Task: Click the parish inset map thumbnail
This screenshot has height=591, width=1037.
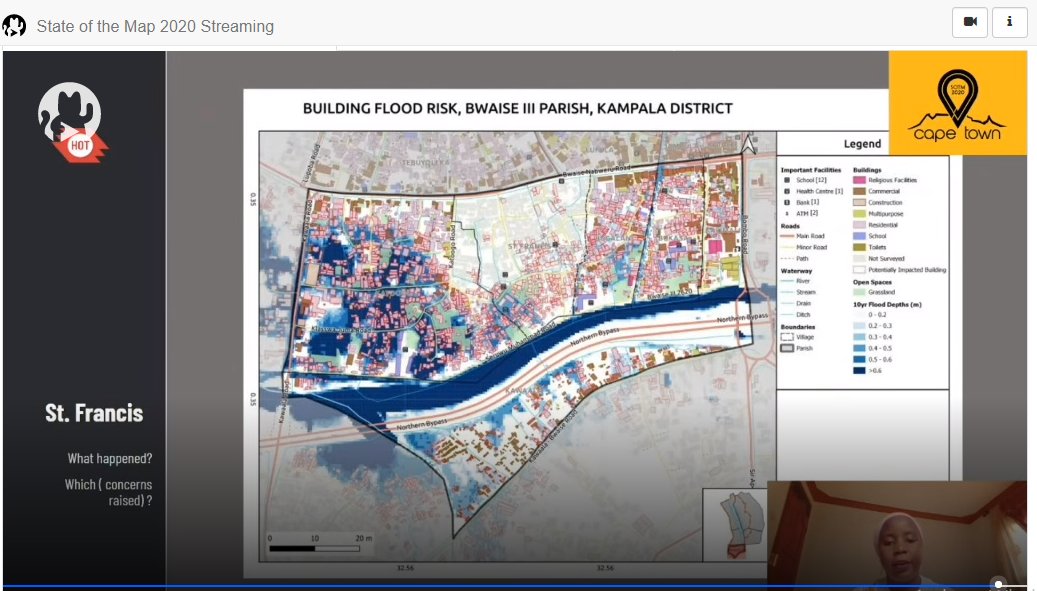Action: point(735,525)
